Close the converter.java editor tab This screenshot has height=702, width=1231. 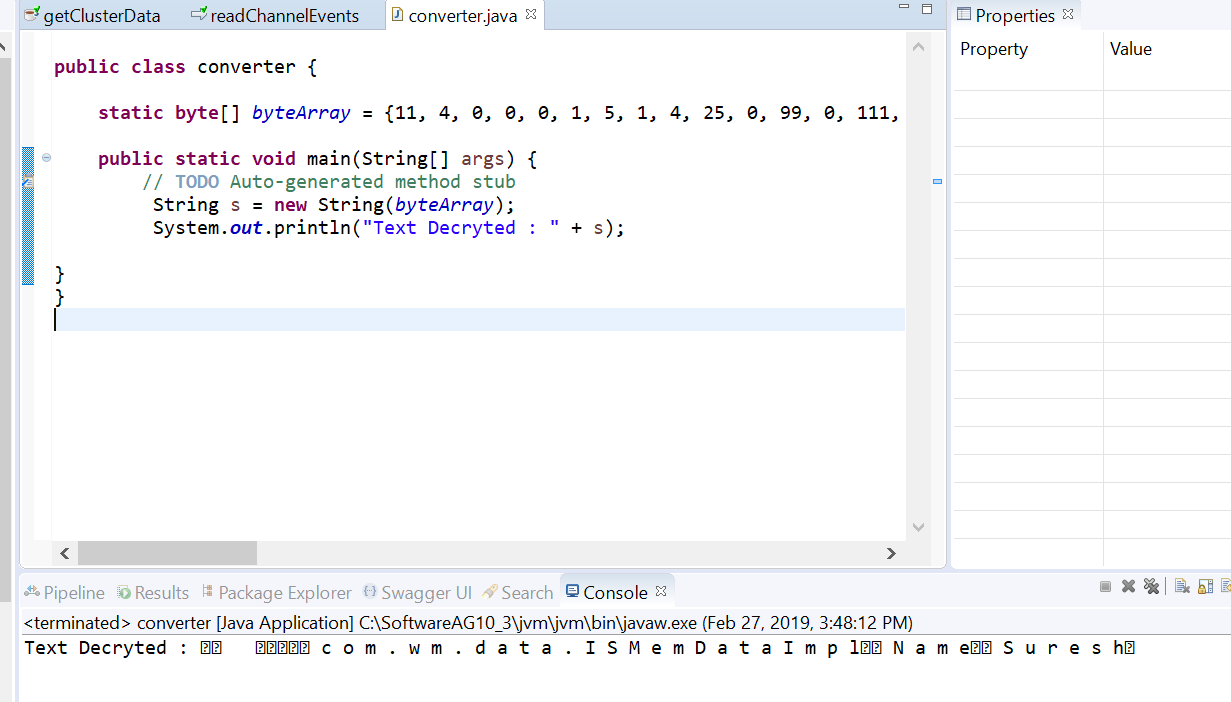(x=531, y=14)
